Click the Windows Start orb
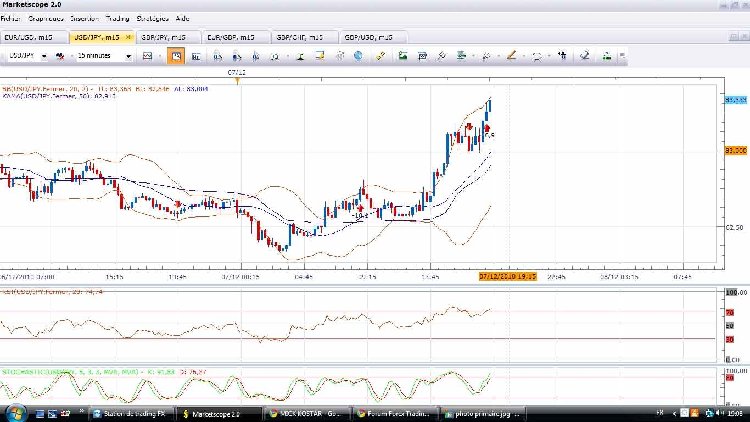Screen dimensions: 750x422 coord(17,412)
